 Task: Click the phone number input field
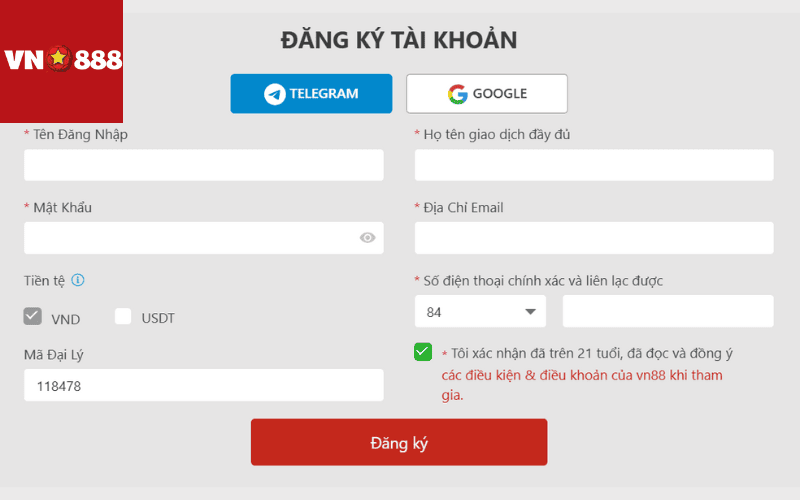tap(668, 311)
